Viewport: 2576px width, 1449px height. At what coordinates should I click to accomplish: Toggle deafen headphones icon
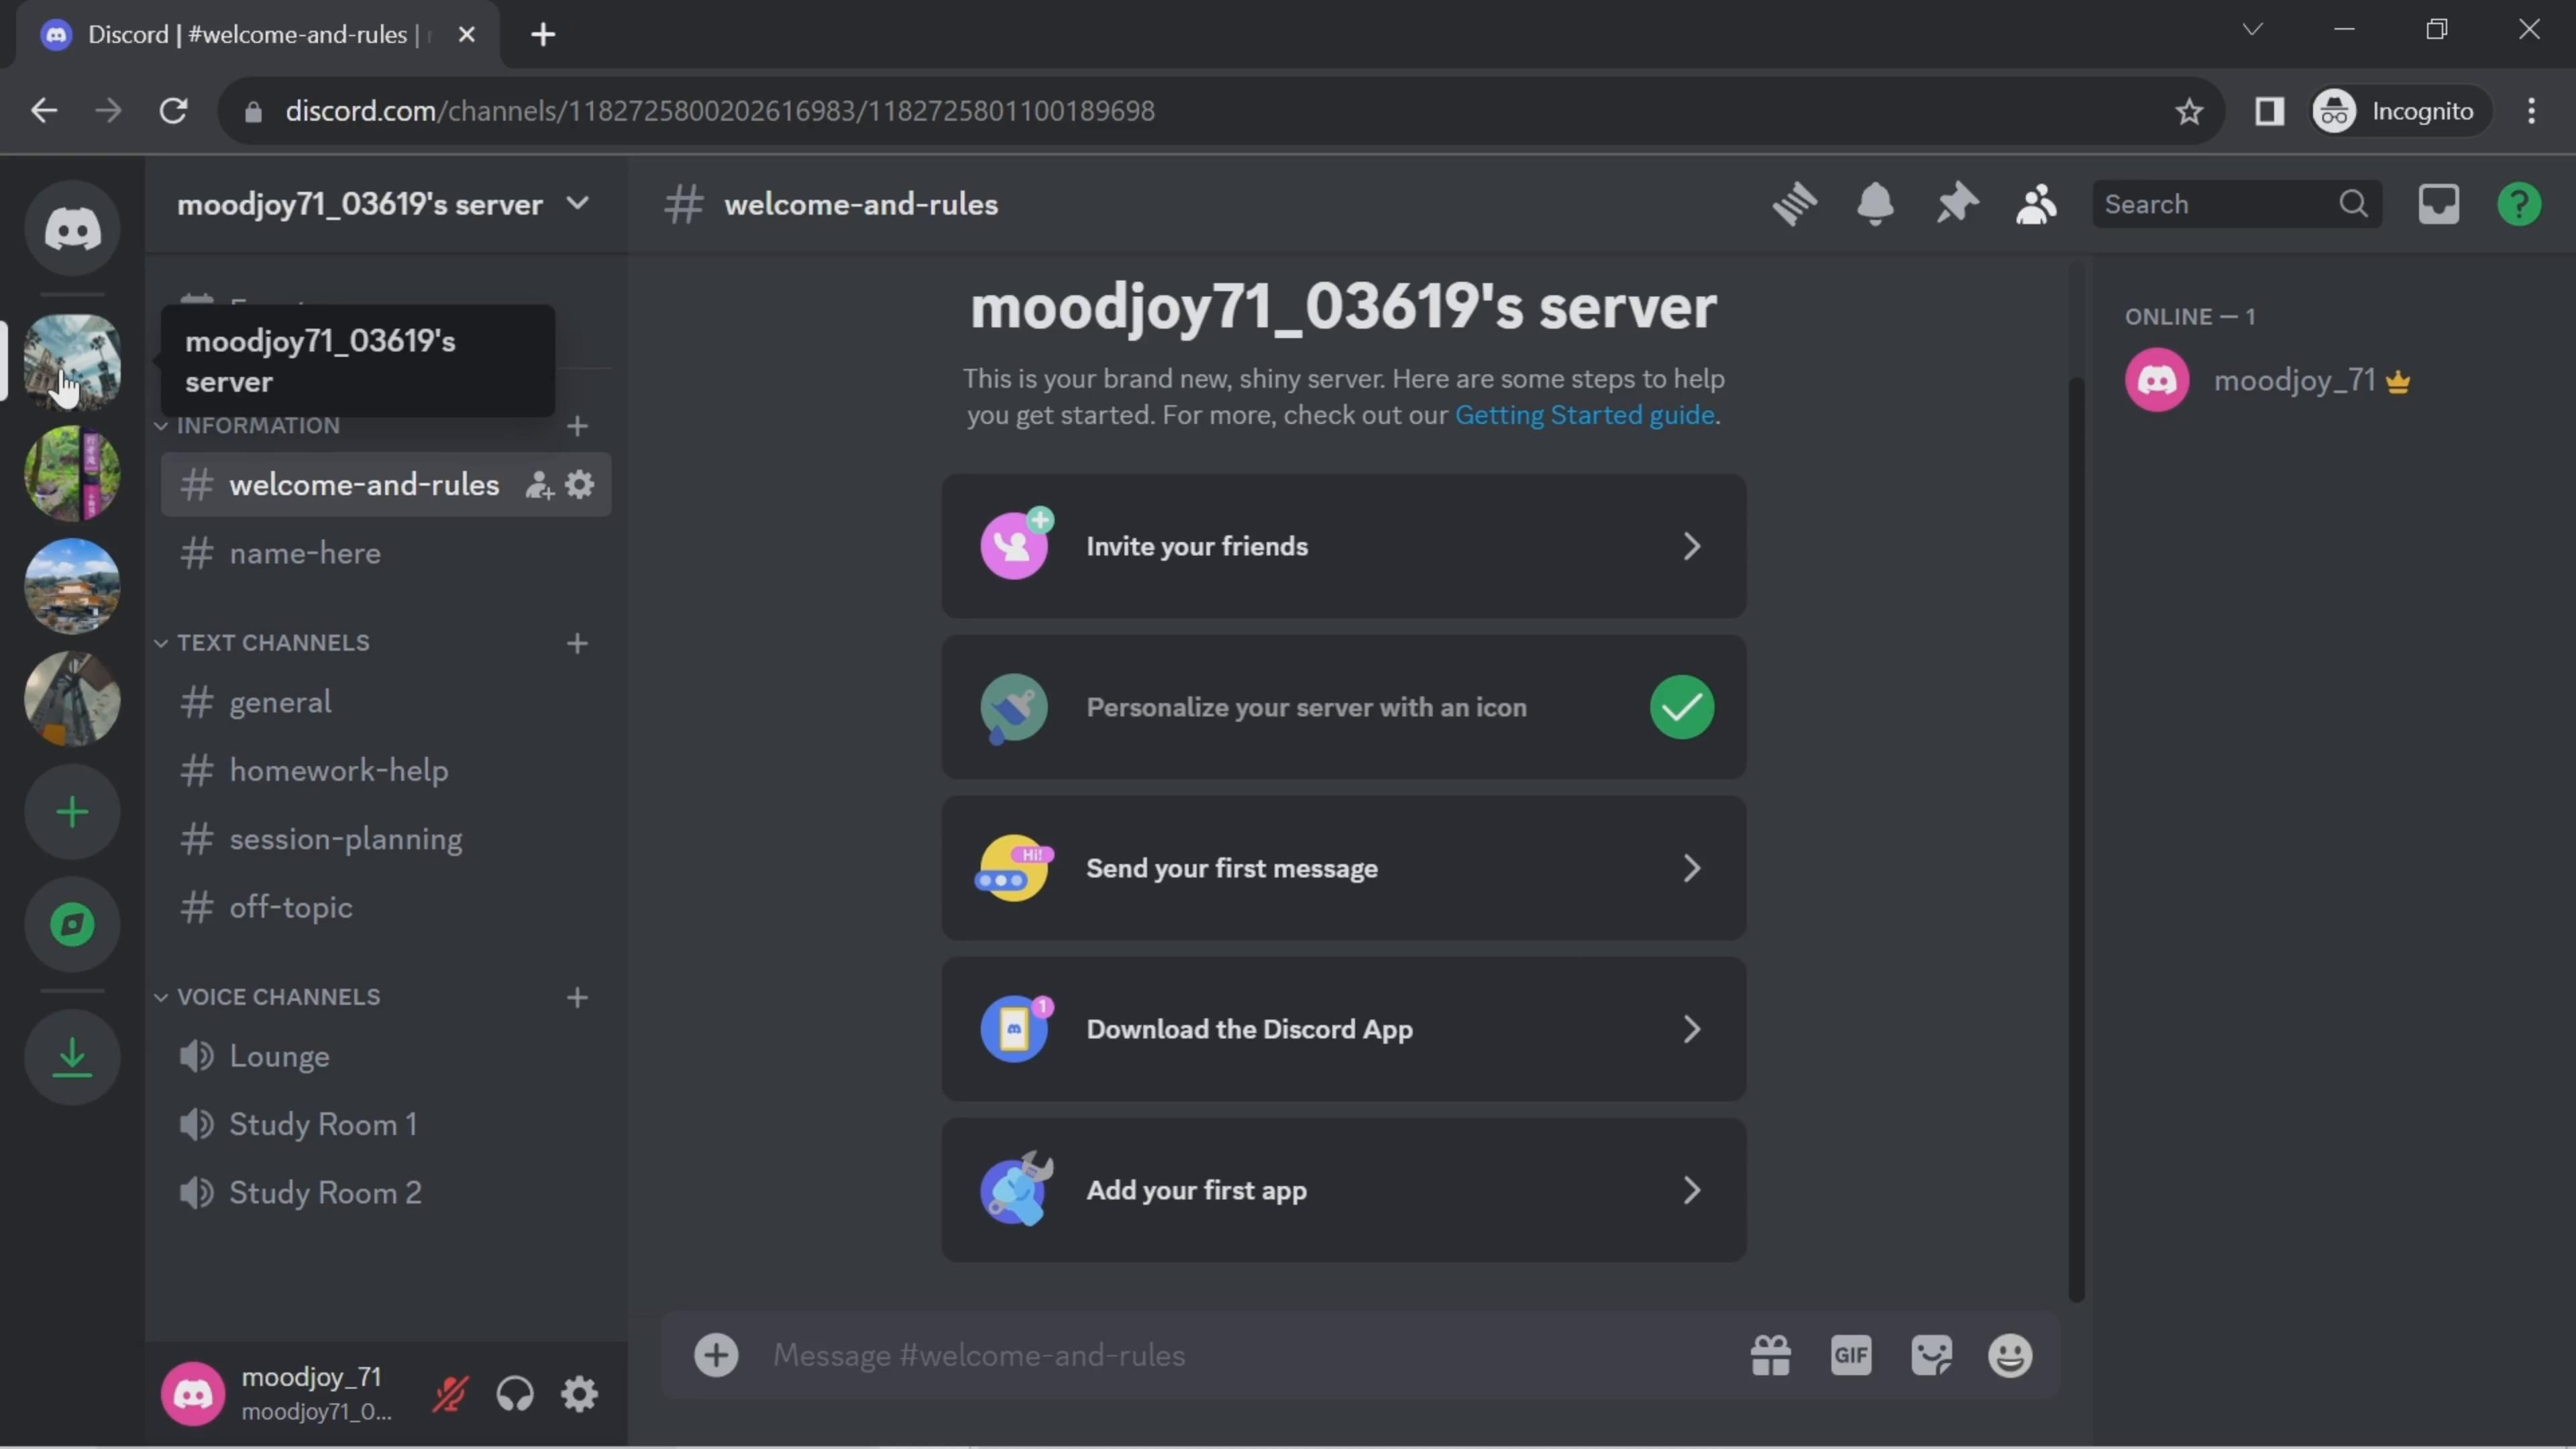(x=515, y=1394)
